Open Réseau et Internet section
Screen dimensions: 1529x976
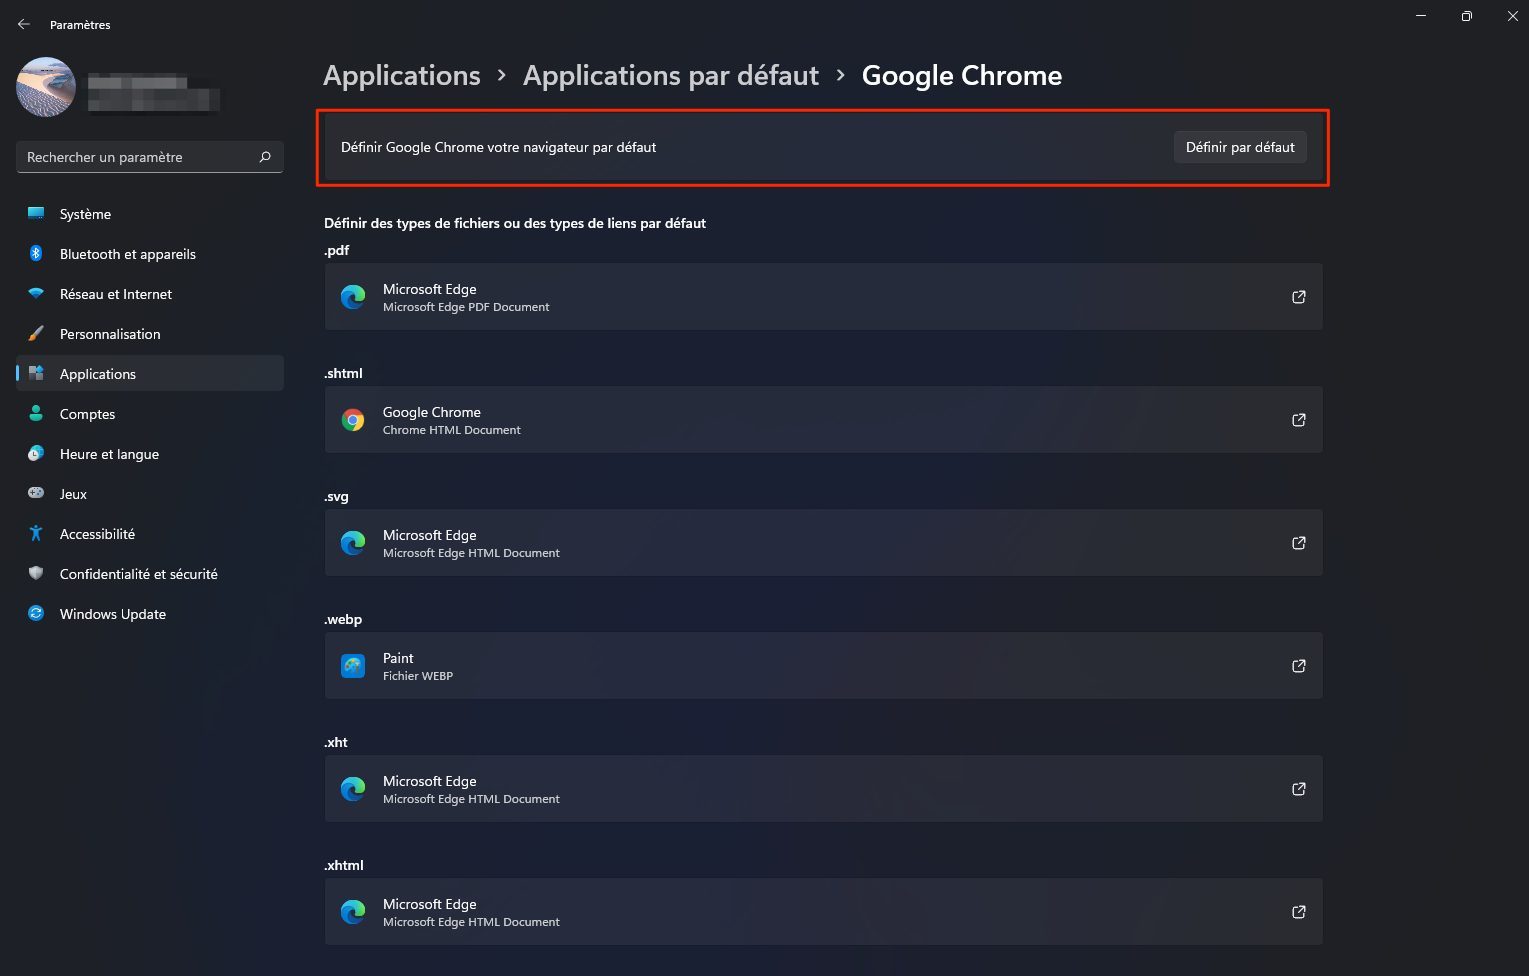tap(150, 294)
